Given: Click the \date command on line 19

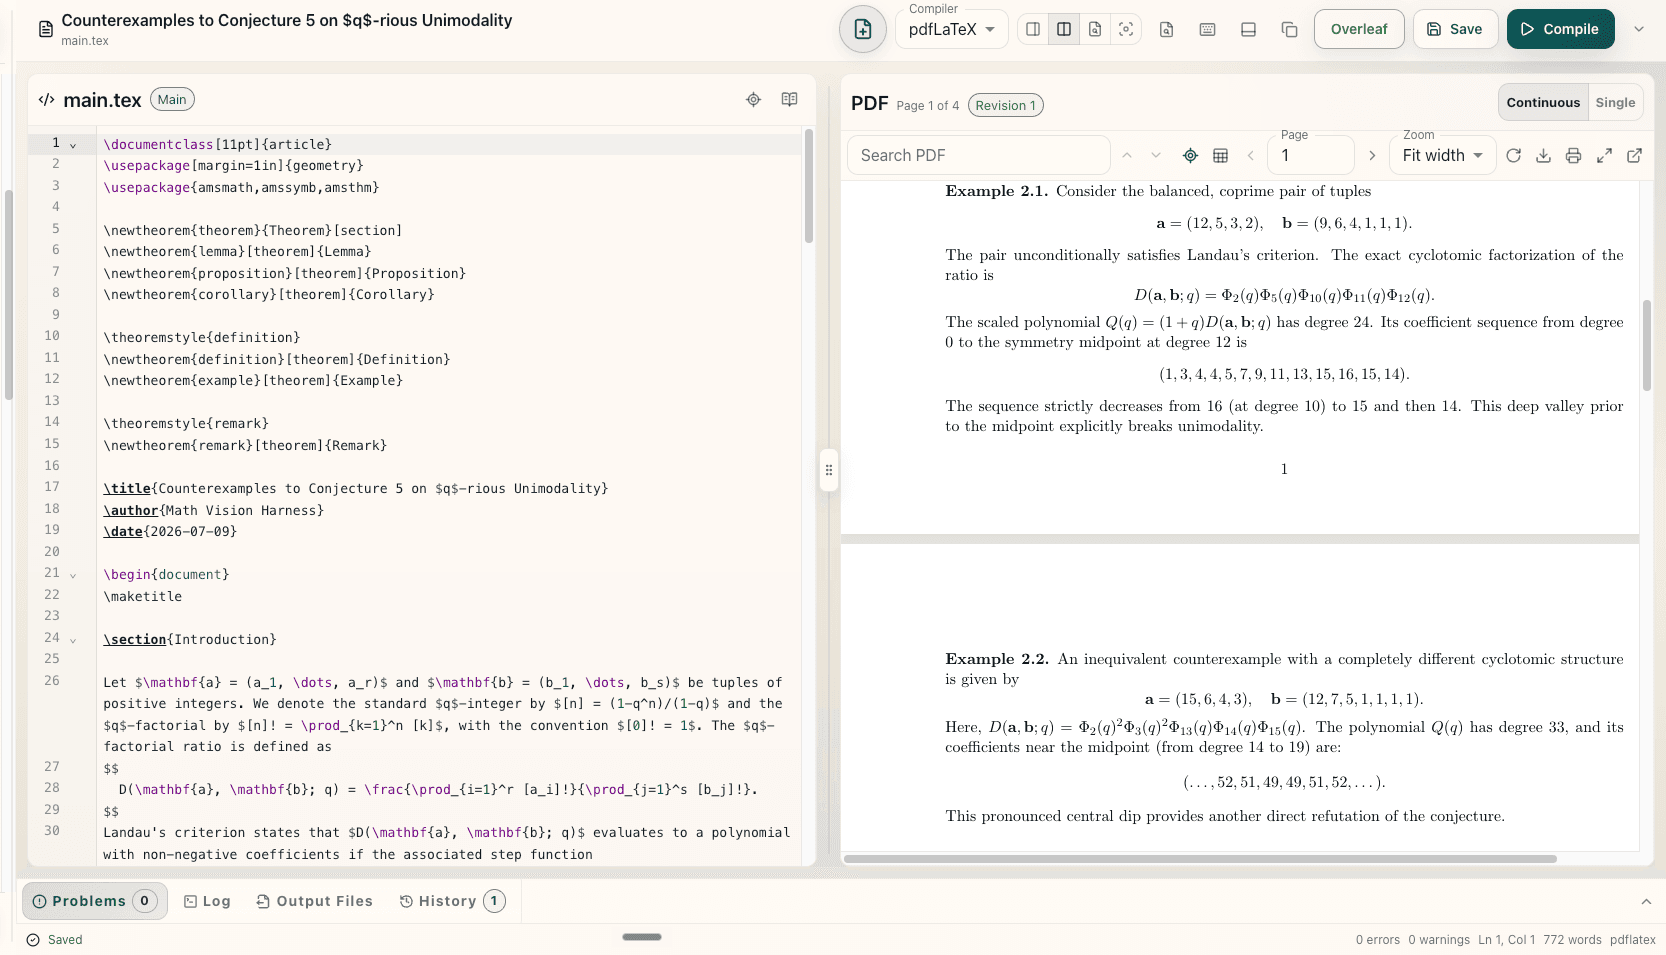Looking at the screenshot, I should [x=123, y=531].
